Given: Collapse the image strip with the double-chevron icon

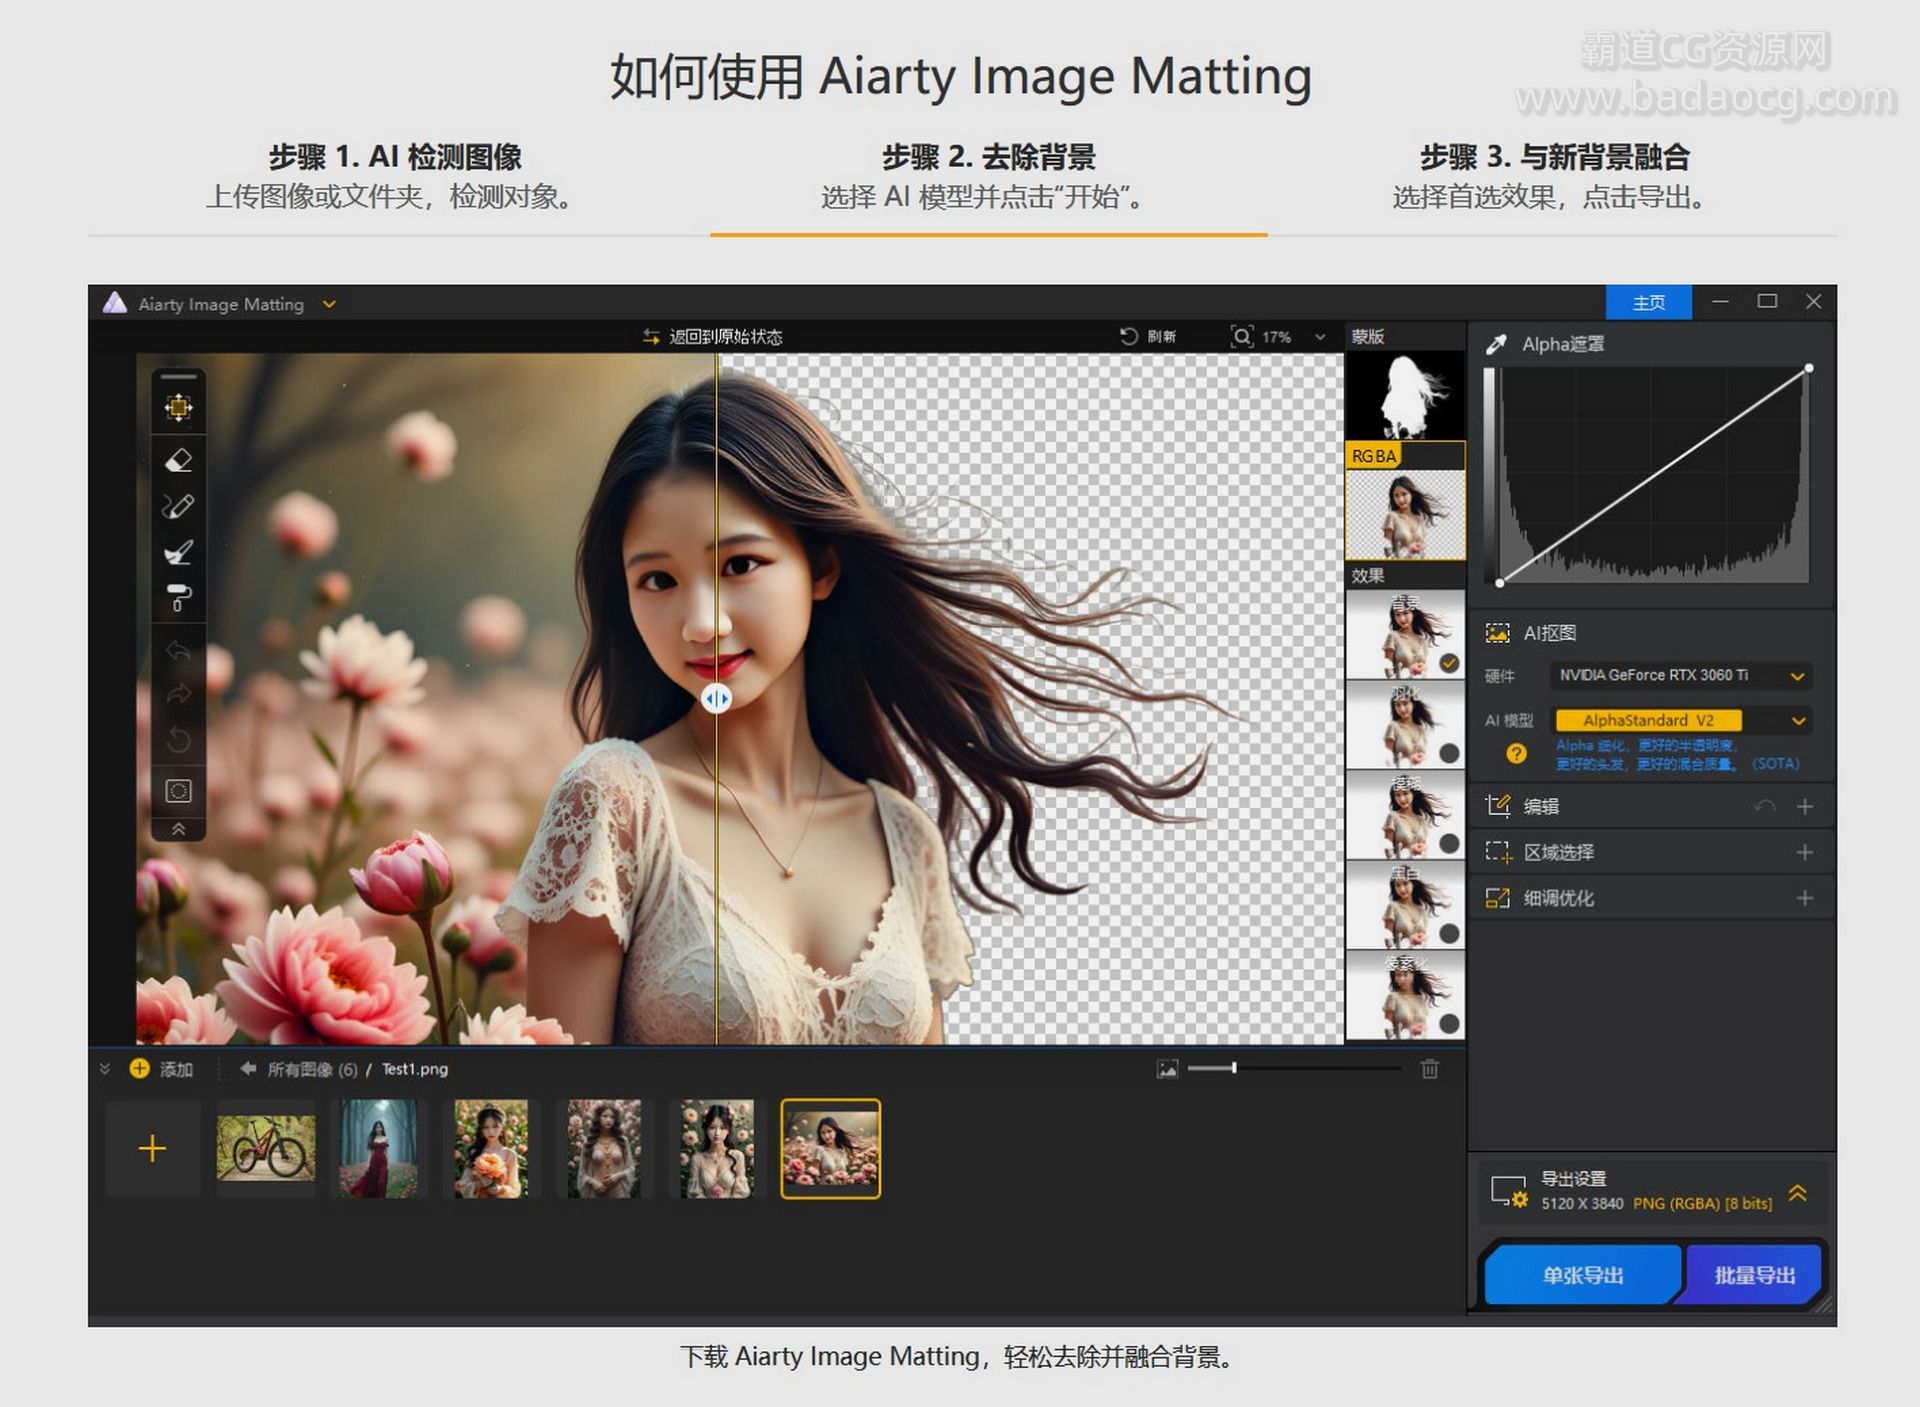Looking at the screenshot, I should pos(105,1069).
